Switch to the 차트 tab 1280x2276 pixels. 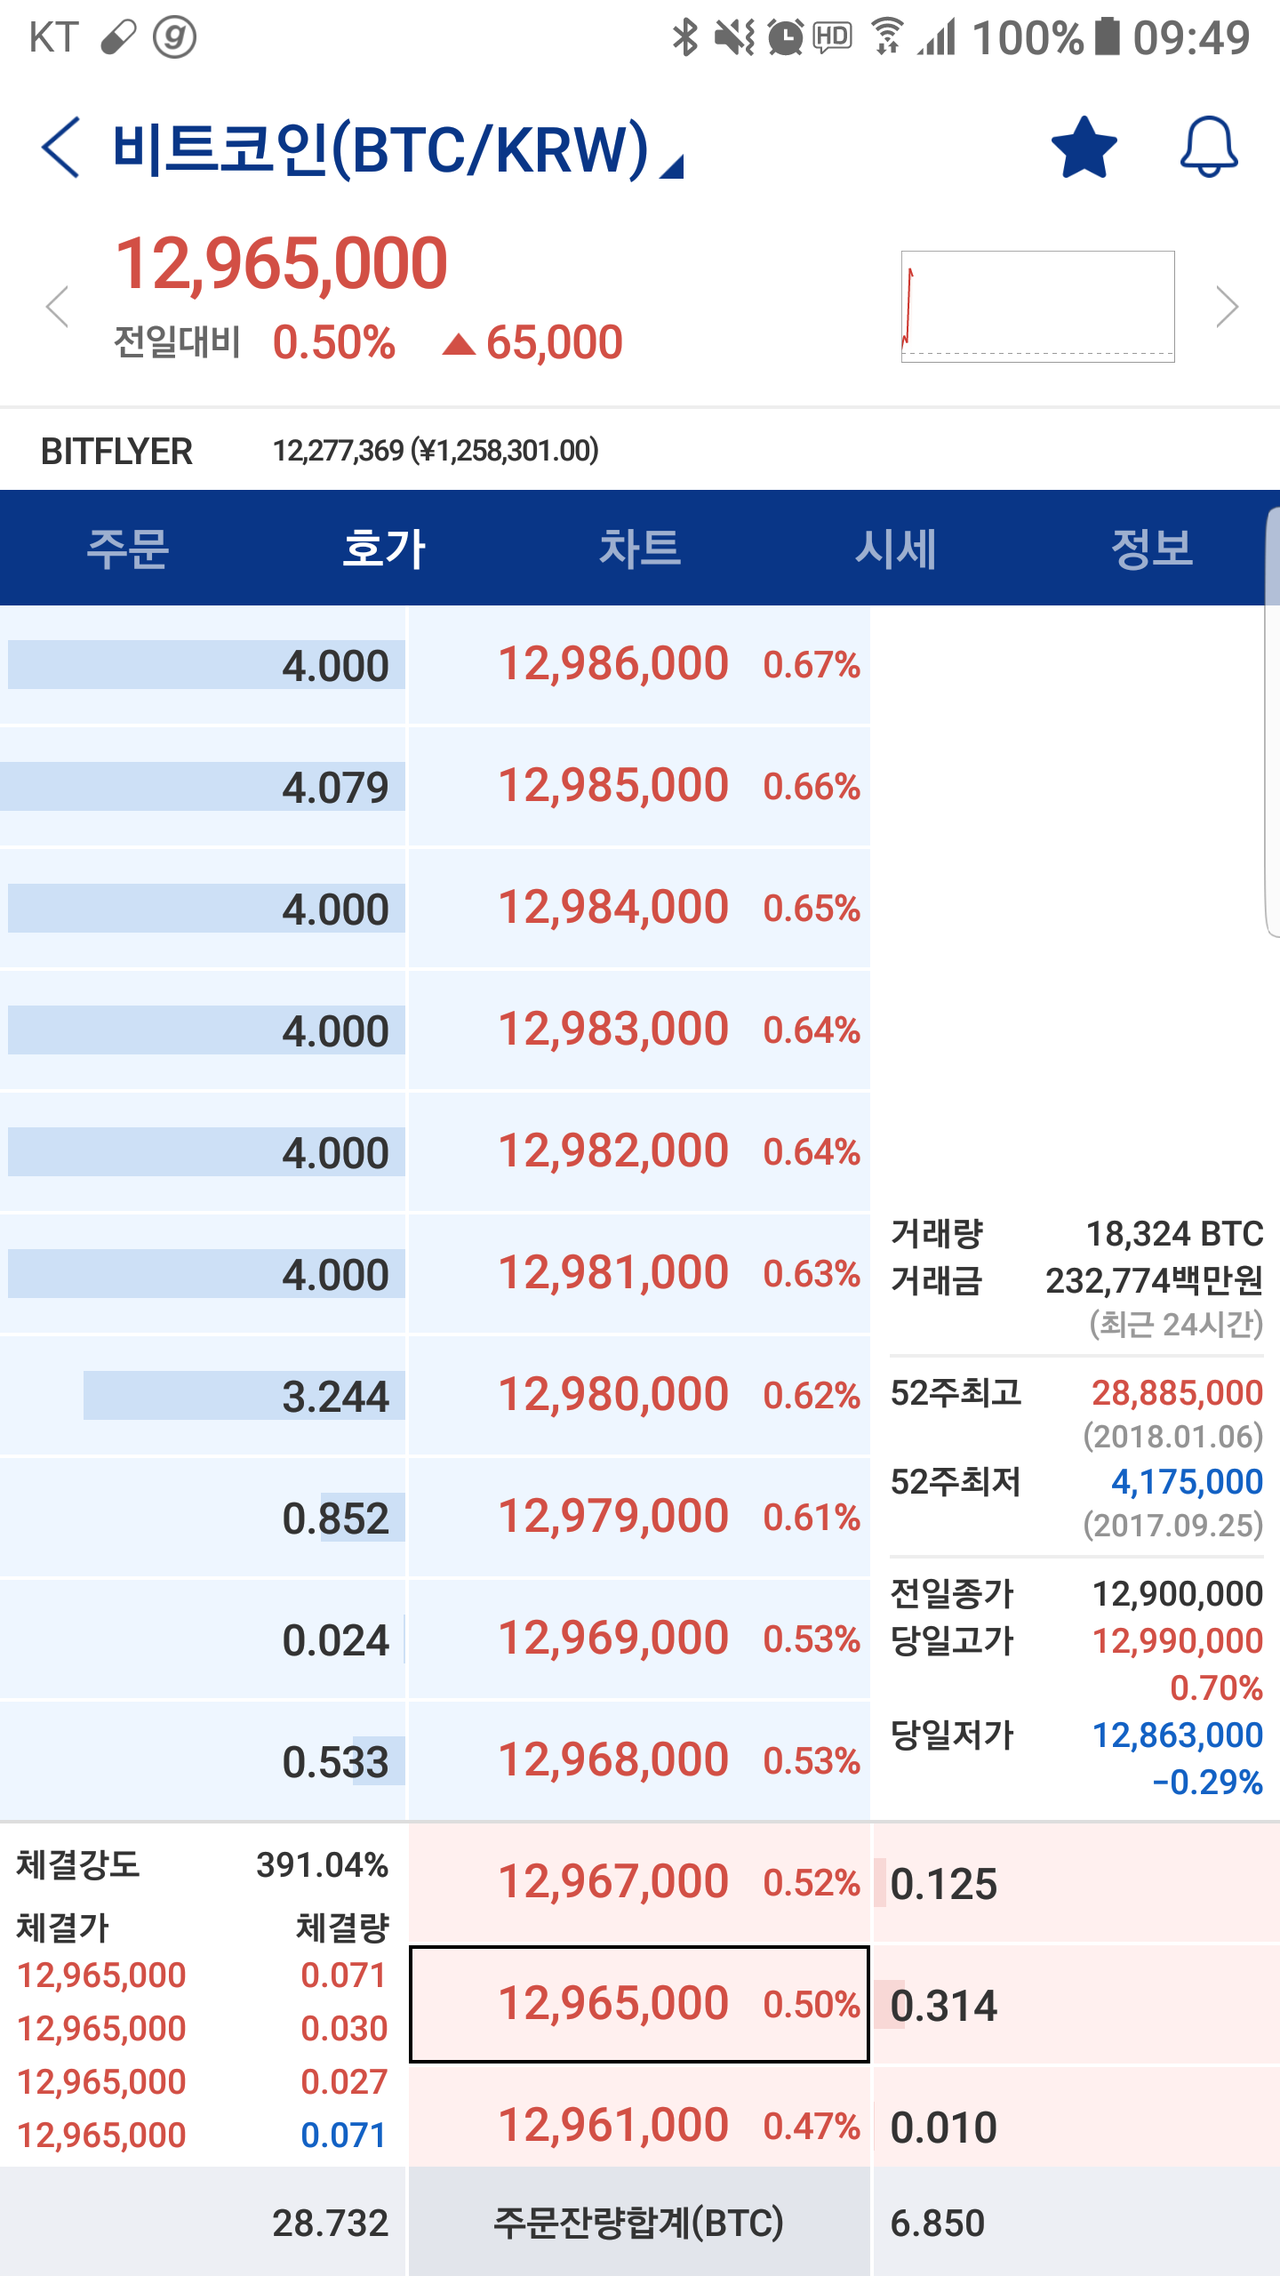[x=641, y=548]
